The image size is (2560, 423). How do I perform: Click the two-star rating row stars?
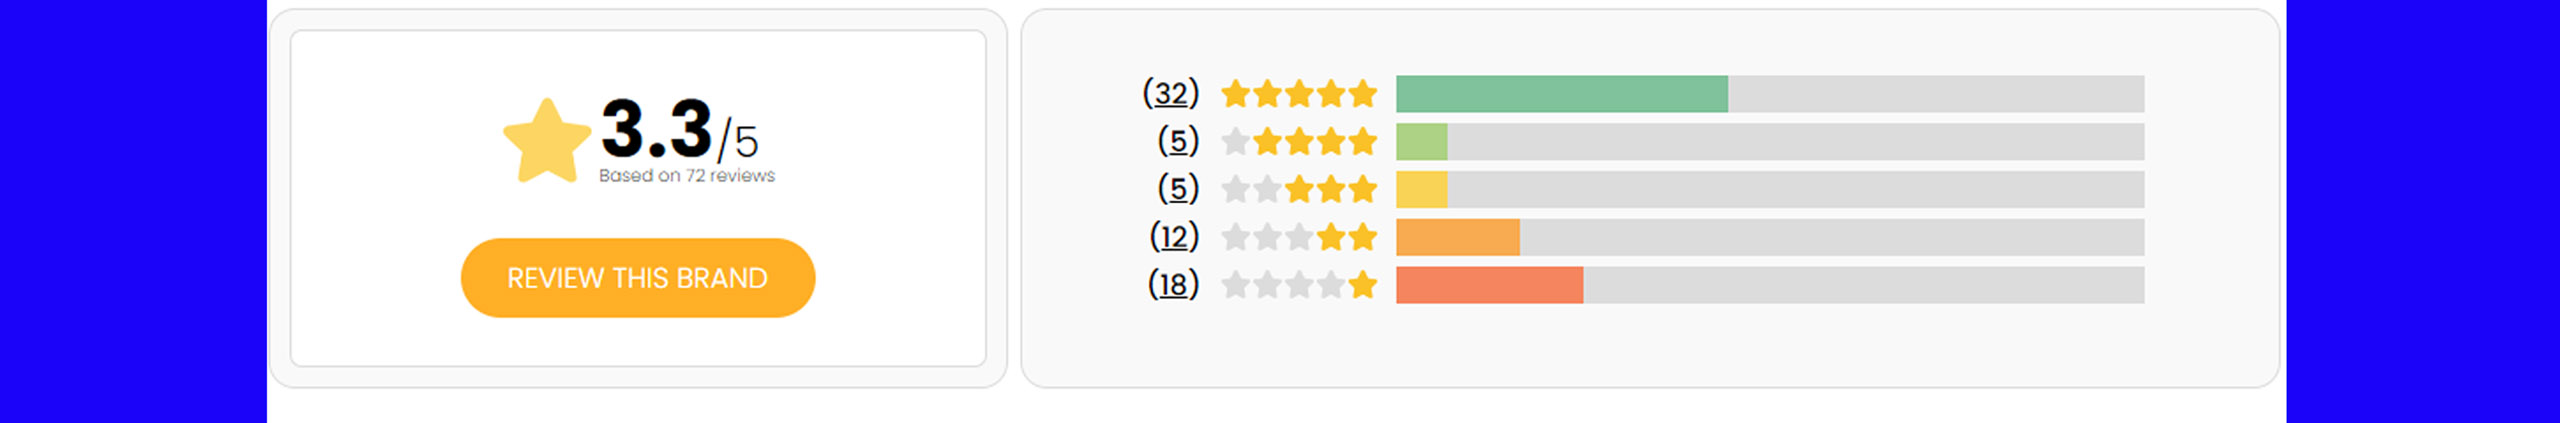(x=1299, y=237)
